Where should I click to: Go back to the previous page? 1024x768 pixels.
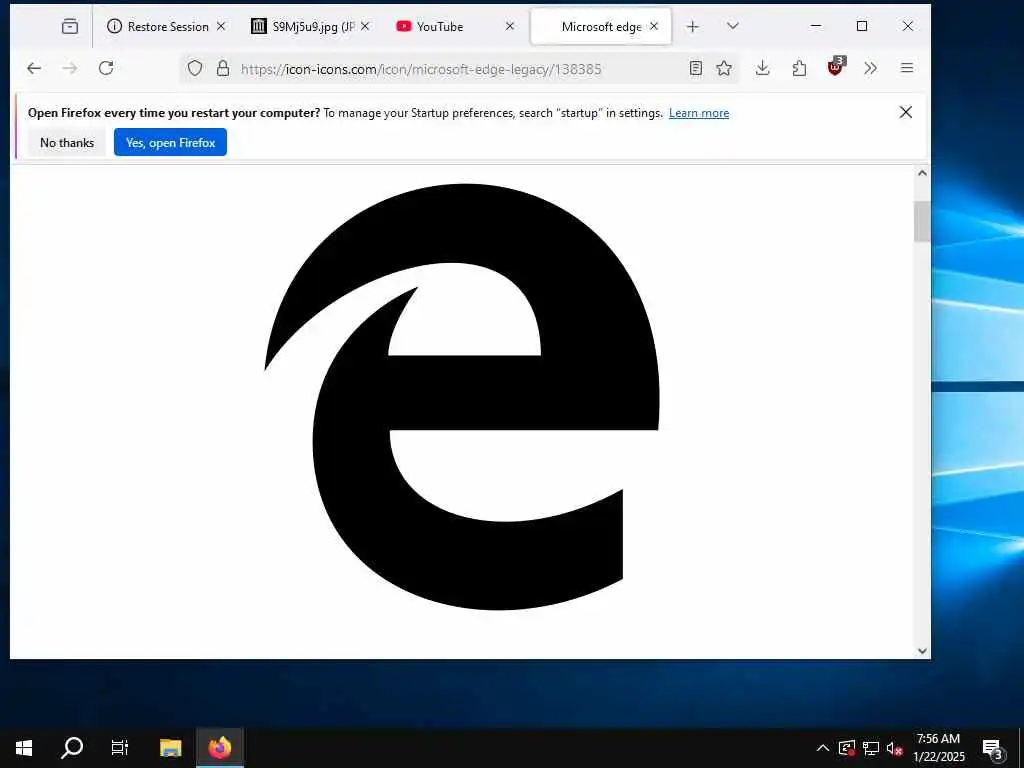coord(34,68)
